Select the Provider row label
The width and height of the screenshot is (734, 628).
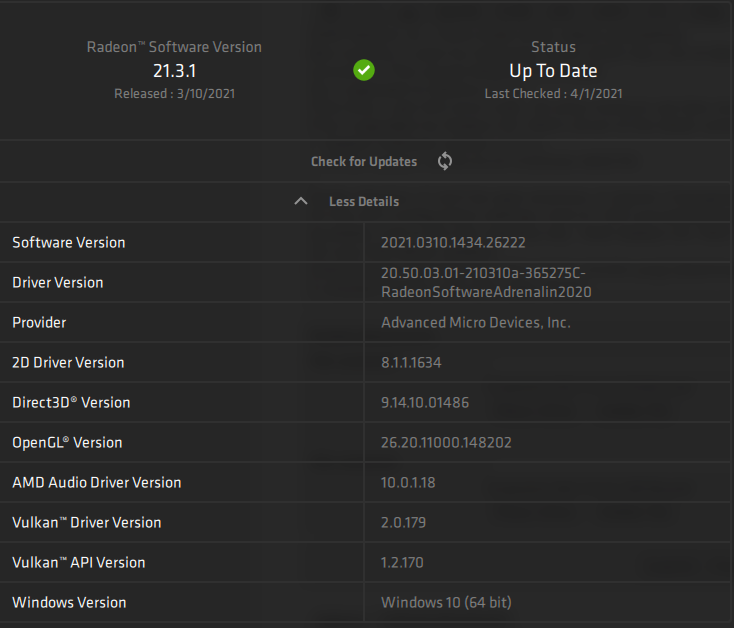[39, 322]
